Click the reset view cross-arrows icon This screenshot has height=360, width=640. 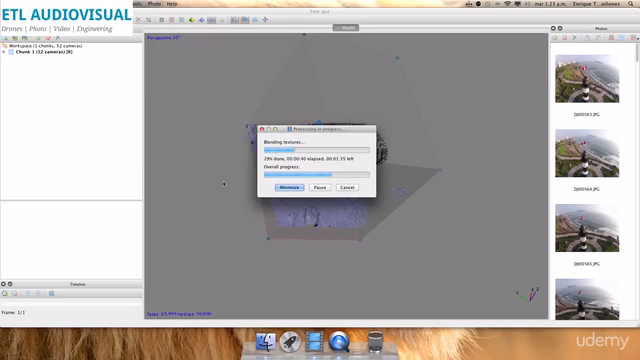265,20
